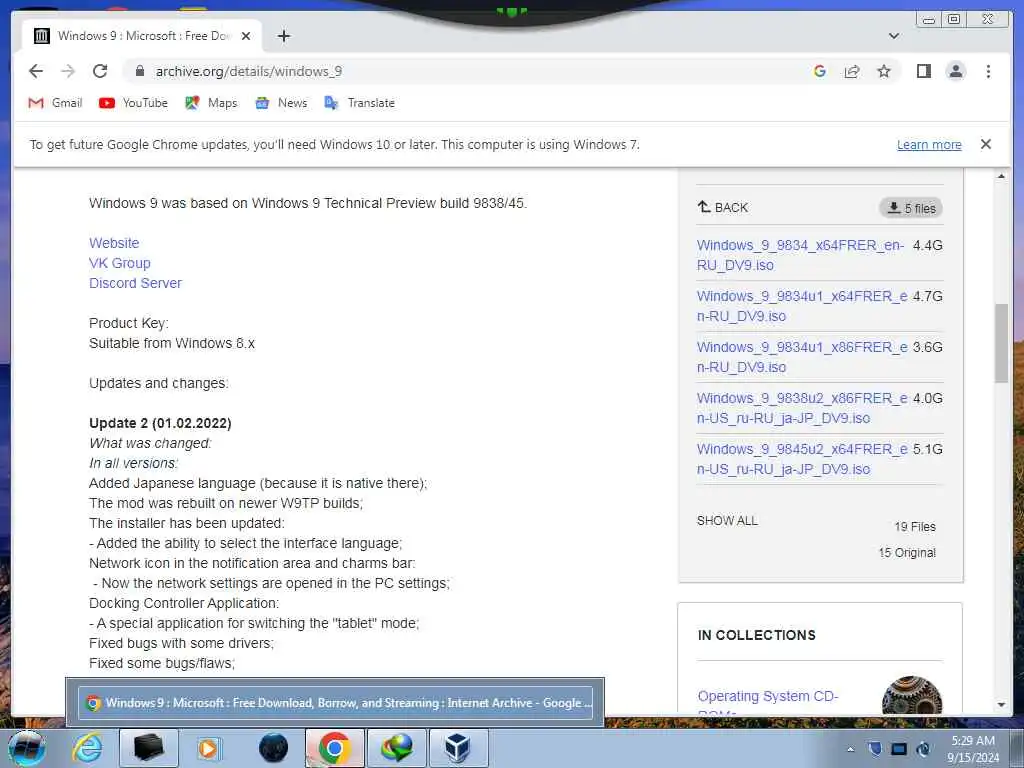1024x768 pixels.
Task: Click the shield security tray icon
Action: pos(875,749)
